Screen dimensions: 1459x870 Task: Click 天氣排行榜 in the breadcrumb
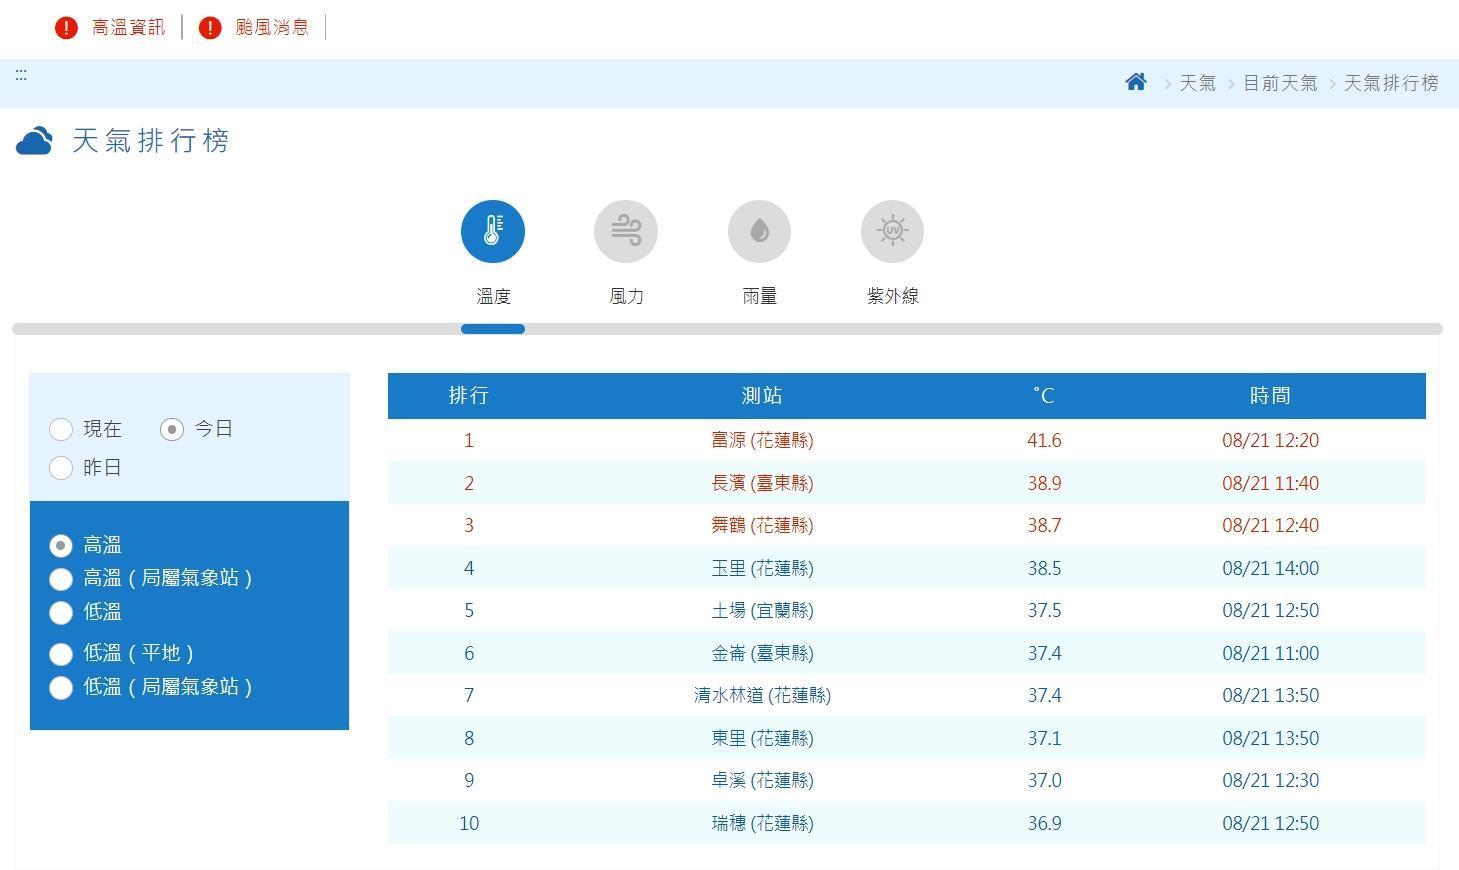coord(1391,83)
